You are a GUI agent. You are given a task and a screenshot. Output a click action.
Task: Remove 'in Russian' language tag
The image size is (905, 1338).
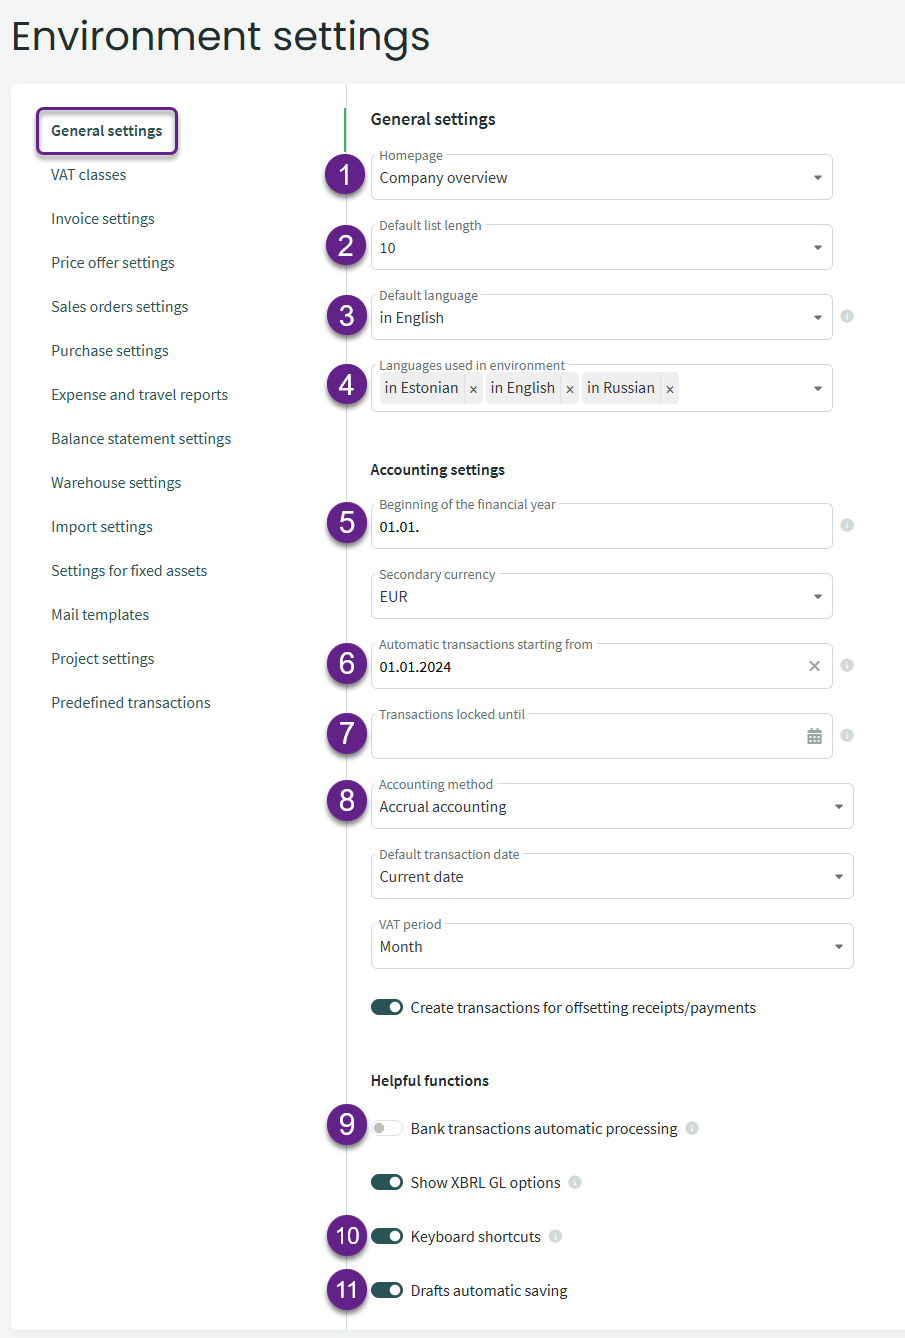pyautogui.click(x=670, y=389)
